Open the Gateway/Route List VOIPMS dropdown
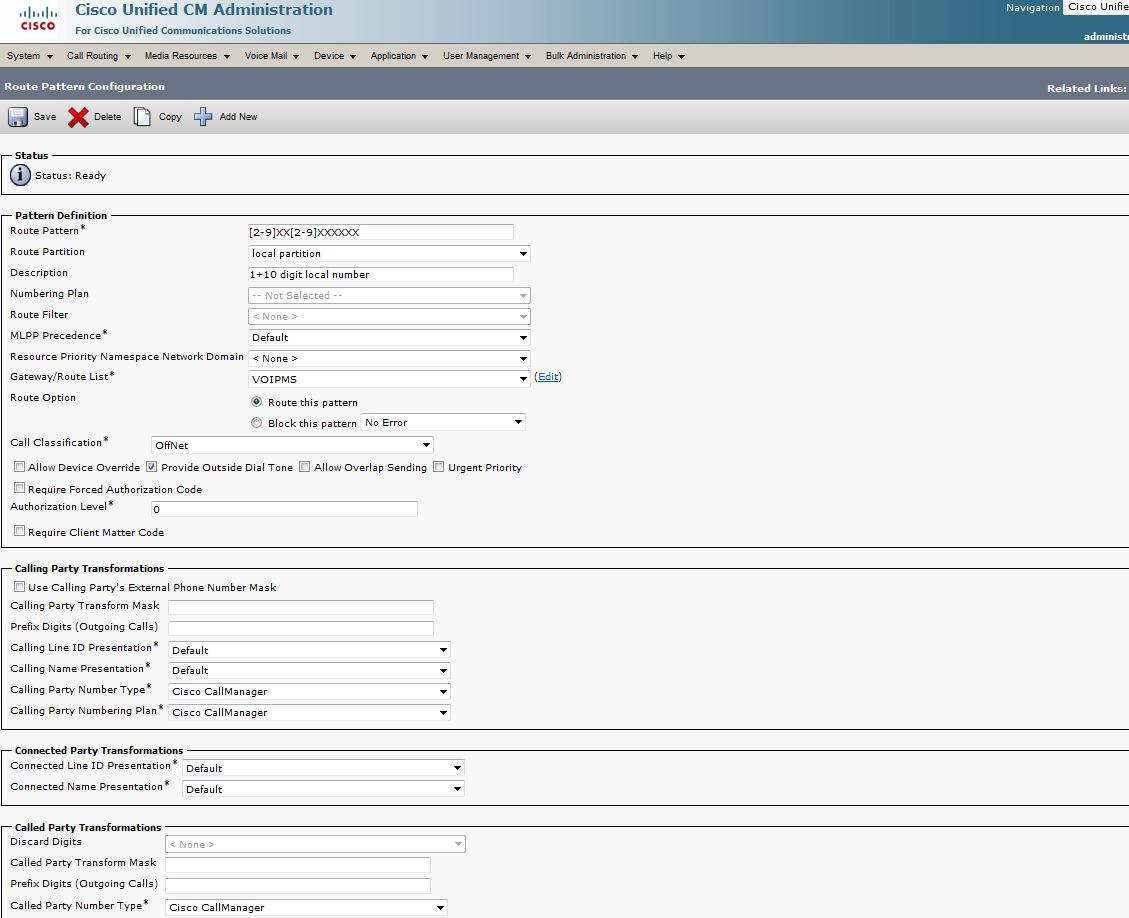 389,379
